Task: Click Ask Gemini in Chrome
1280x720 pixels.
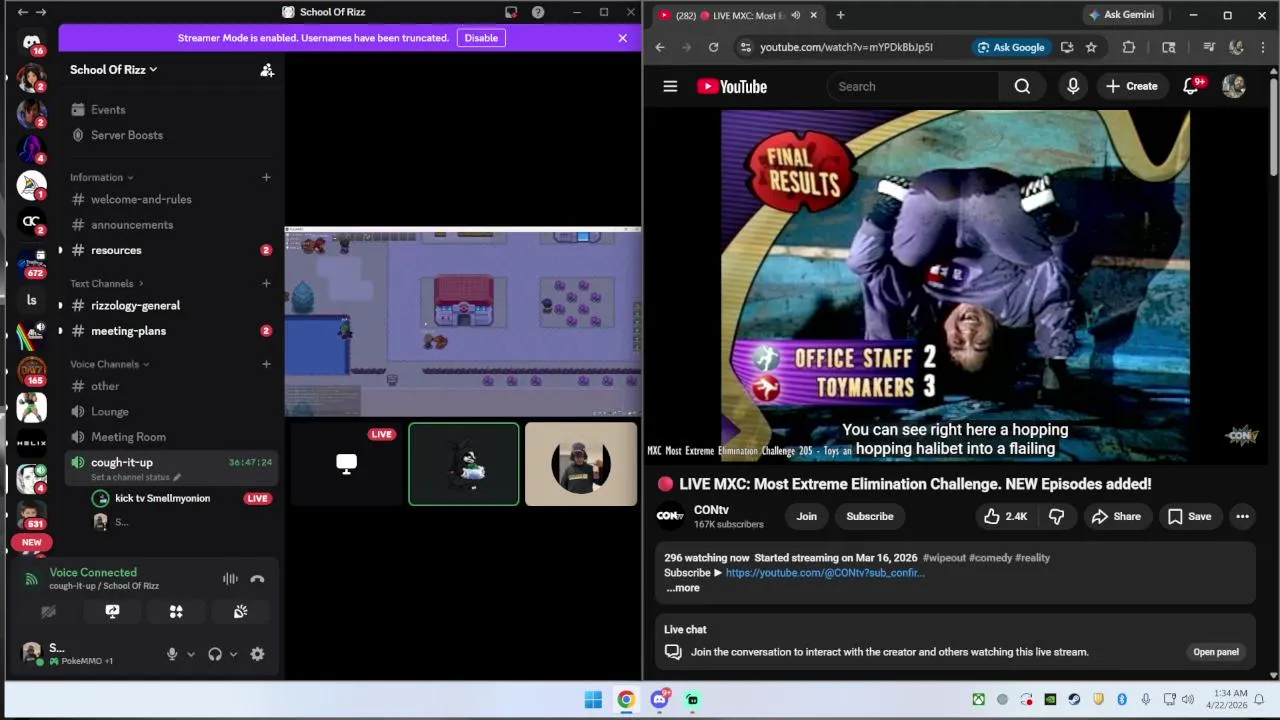Action: tap(1121, 15)
